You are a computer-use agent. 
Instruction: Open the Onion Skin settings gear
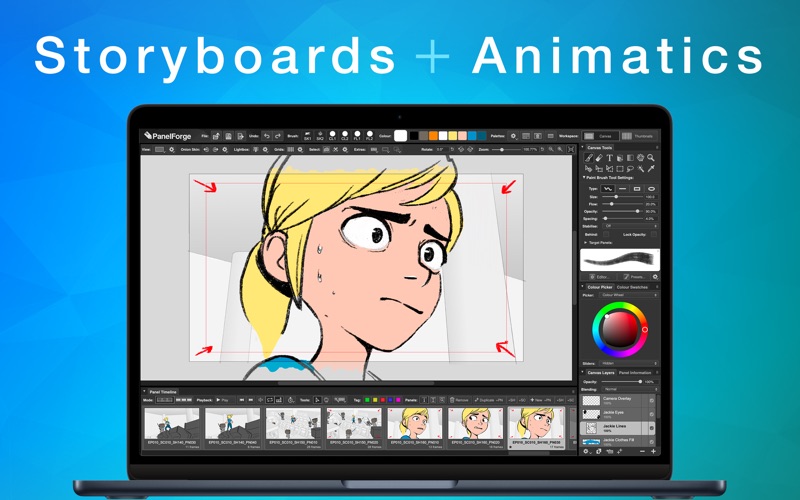click(225, 149)
